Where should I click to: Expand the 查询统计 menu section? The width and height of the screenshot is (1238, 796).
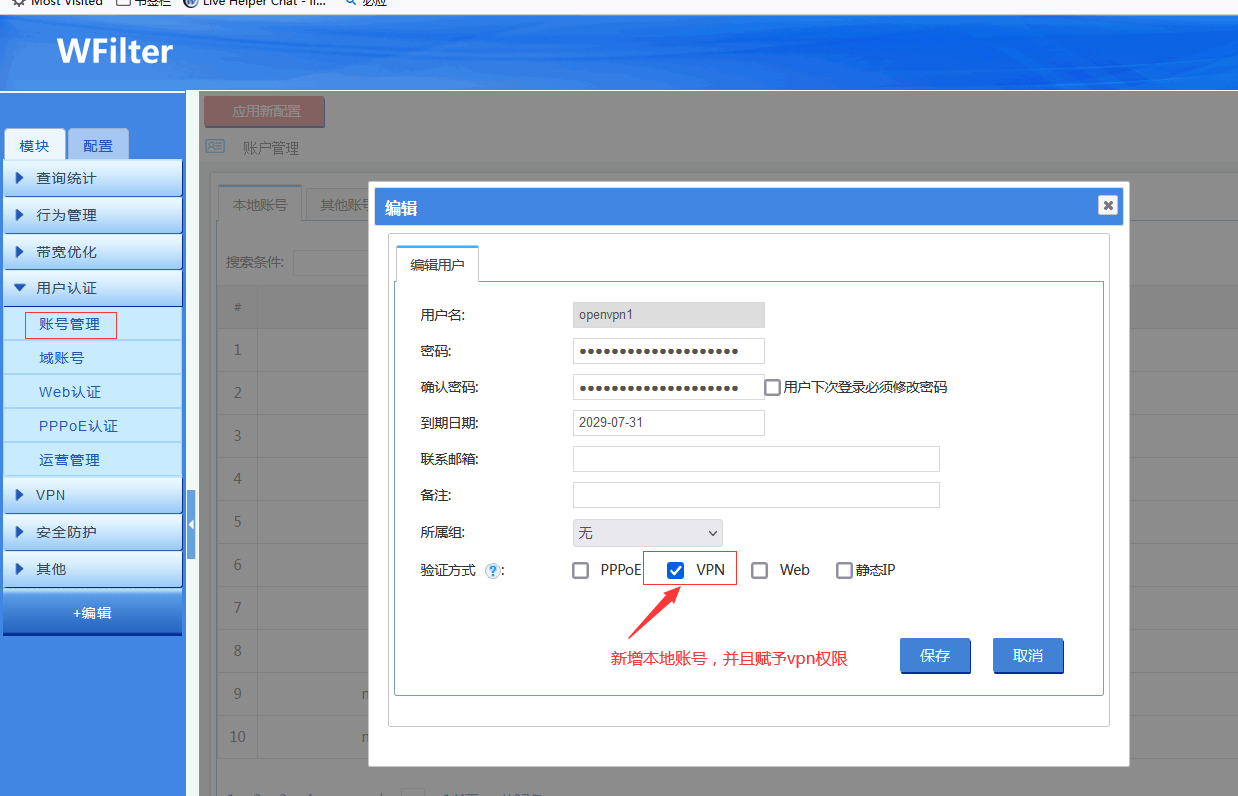coord(92,178)
